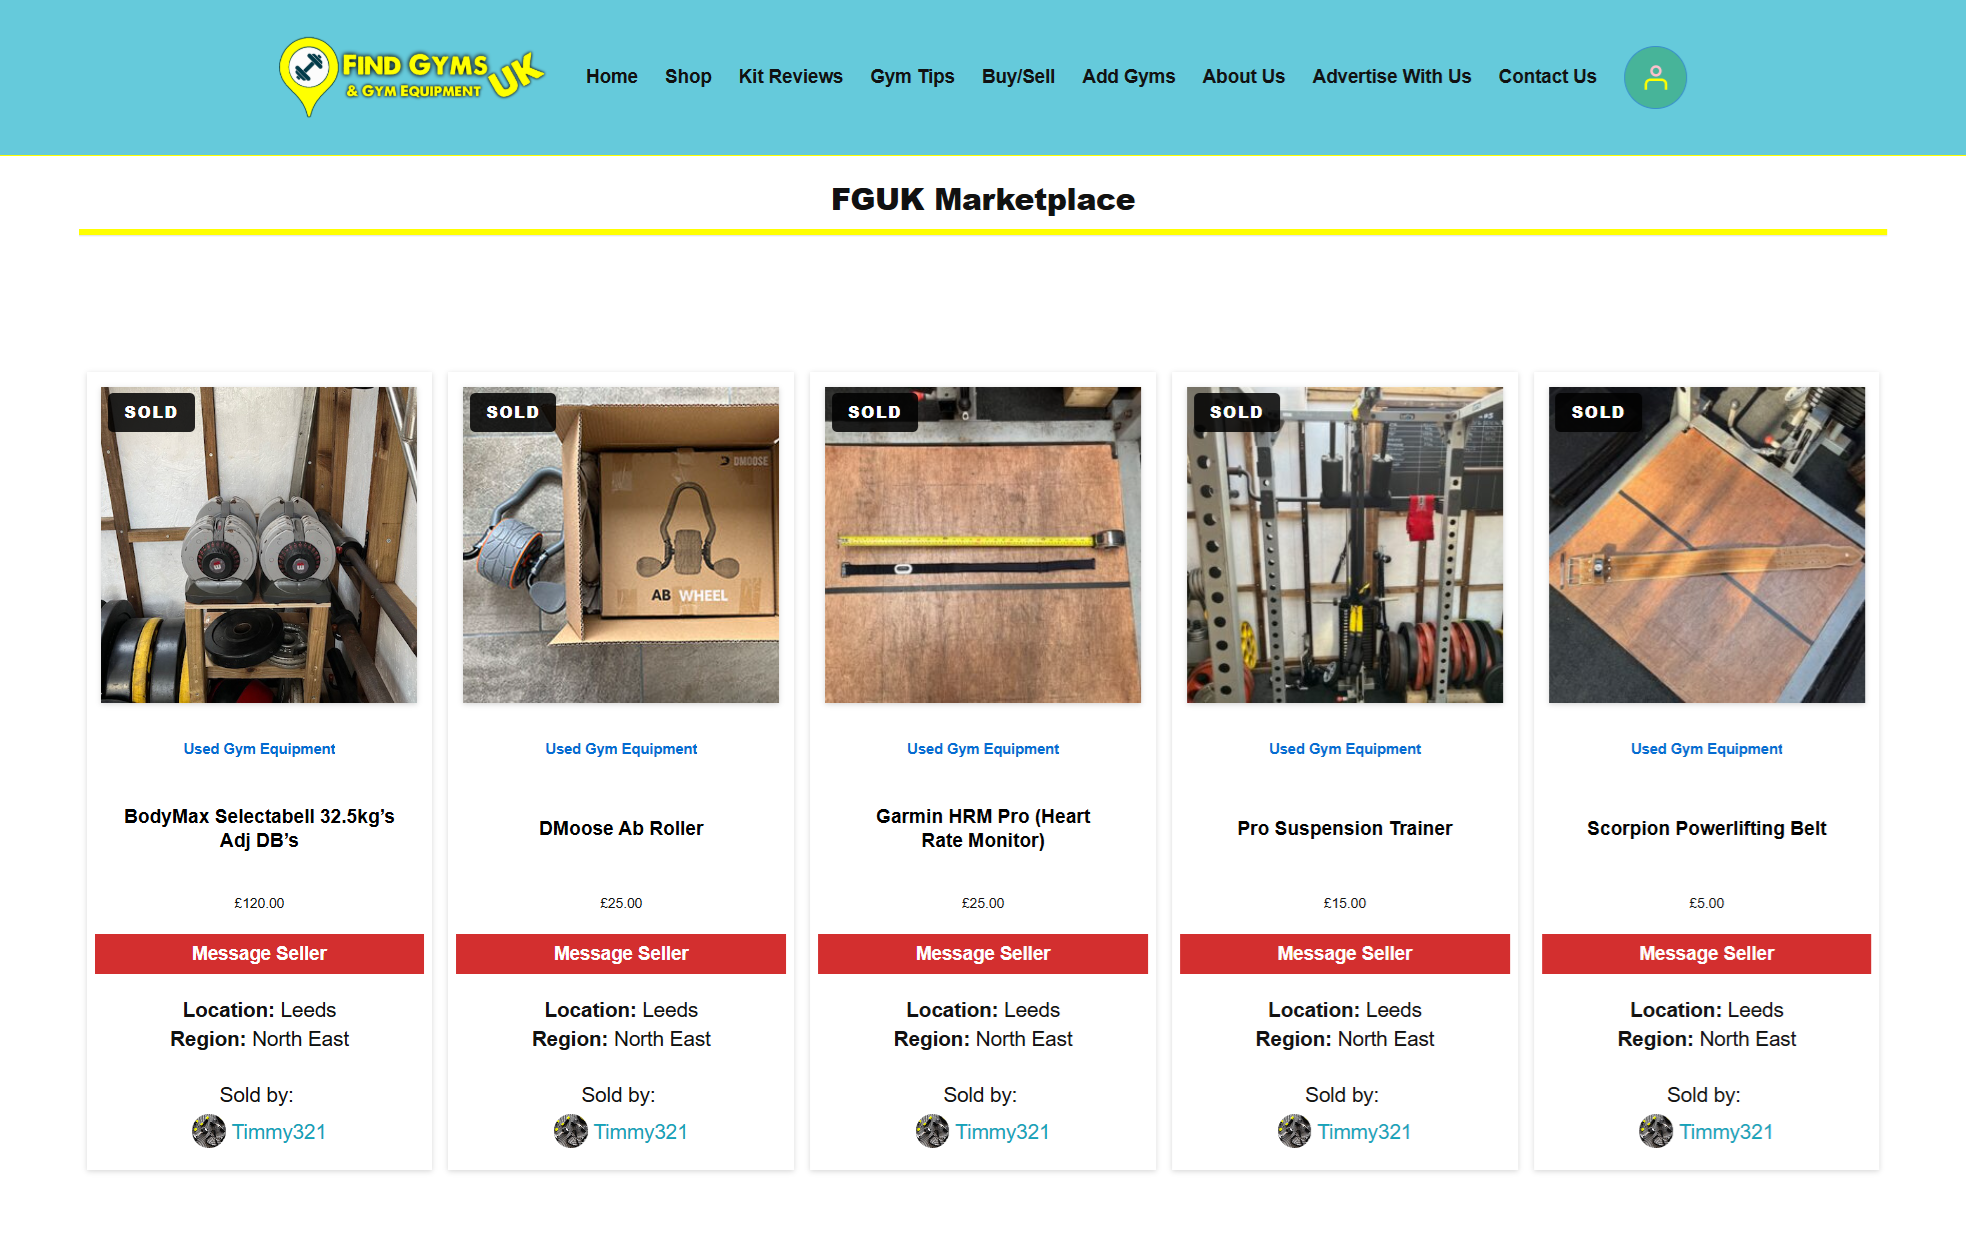
Task: Click the Find Gyms UK logo
Action: pos(411,77)
